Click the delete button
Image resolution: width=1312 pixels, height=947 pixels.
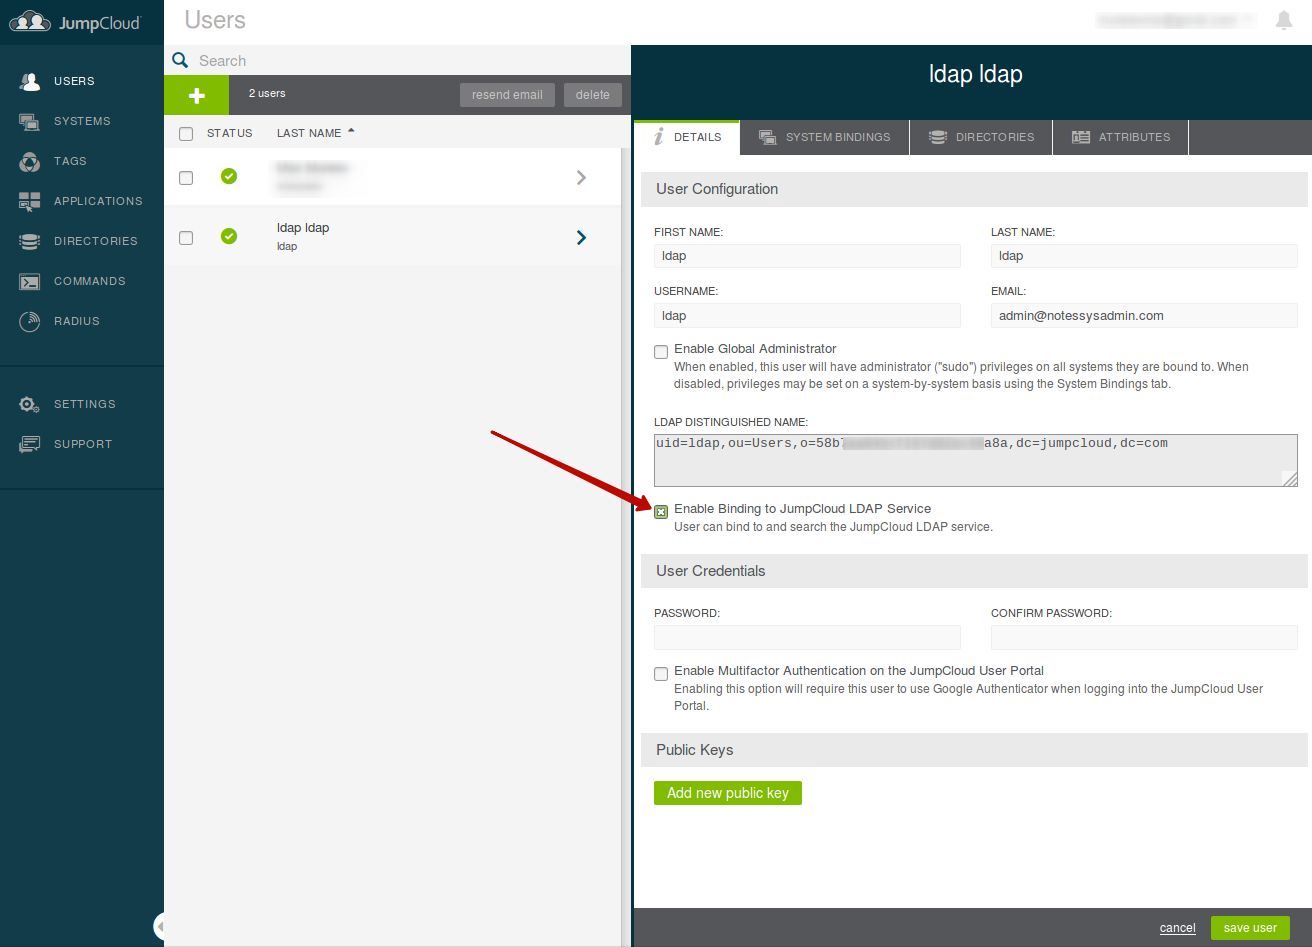pyautogui.click(x=593, y=95)
